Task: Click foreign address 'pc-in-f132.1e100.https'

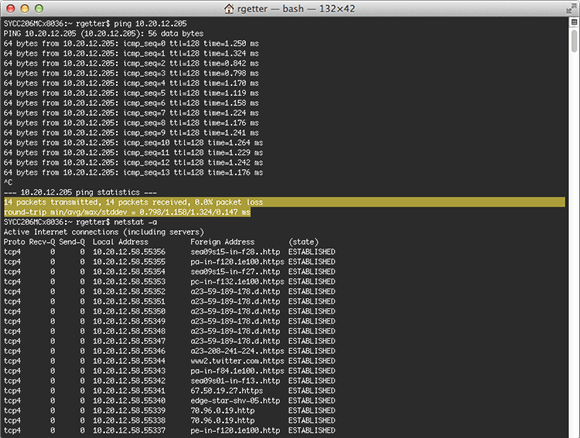Action: click(237, 282)
